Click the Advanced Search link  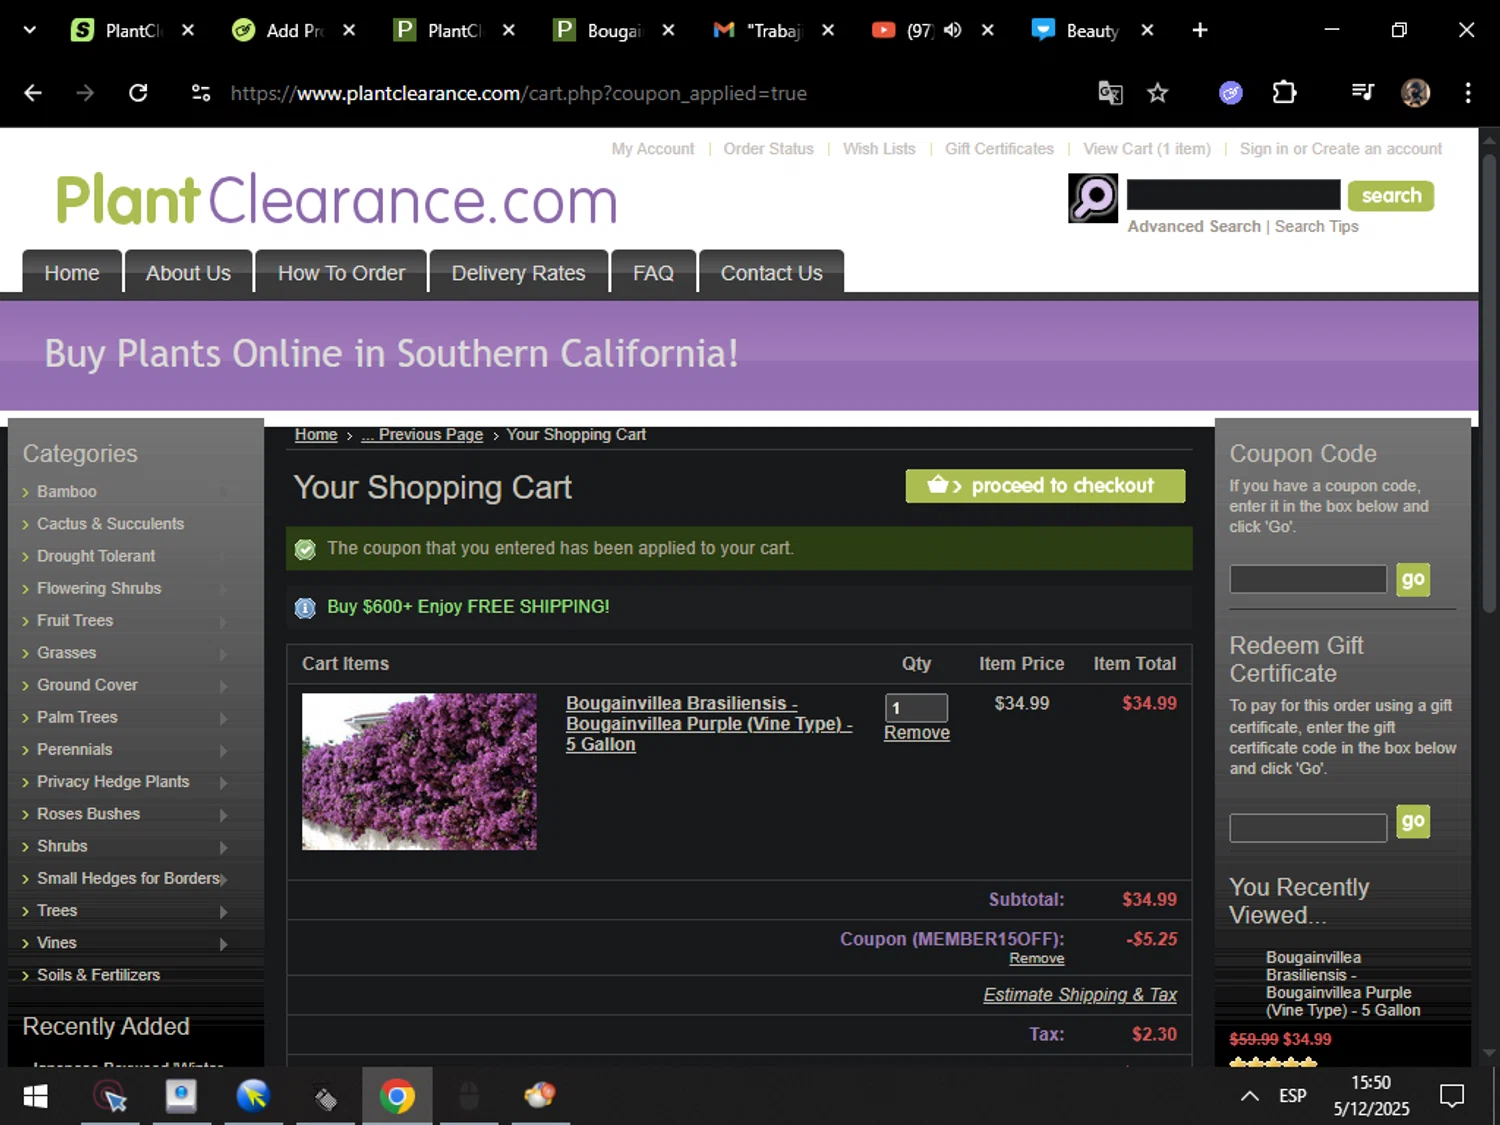click(1194, 227)
